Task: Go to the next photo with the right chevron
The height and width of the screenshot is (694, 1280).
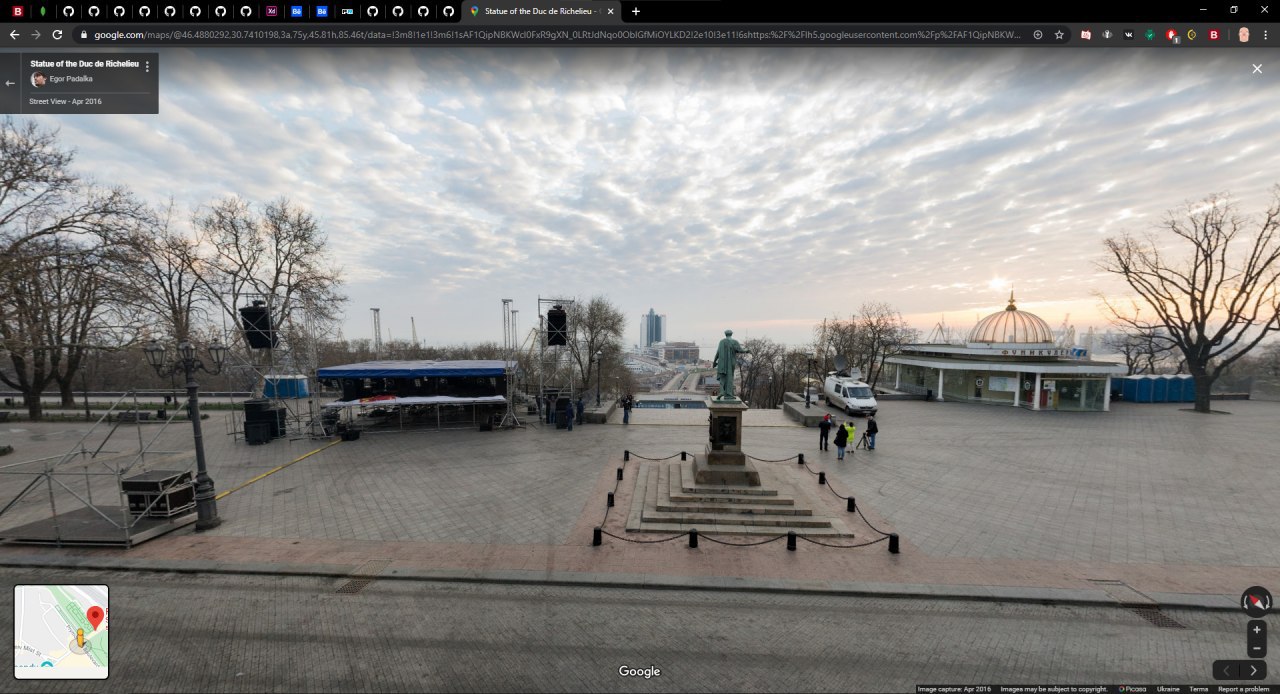Action: pos(1253,670)
